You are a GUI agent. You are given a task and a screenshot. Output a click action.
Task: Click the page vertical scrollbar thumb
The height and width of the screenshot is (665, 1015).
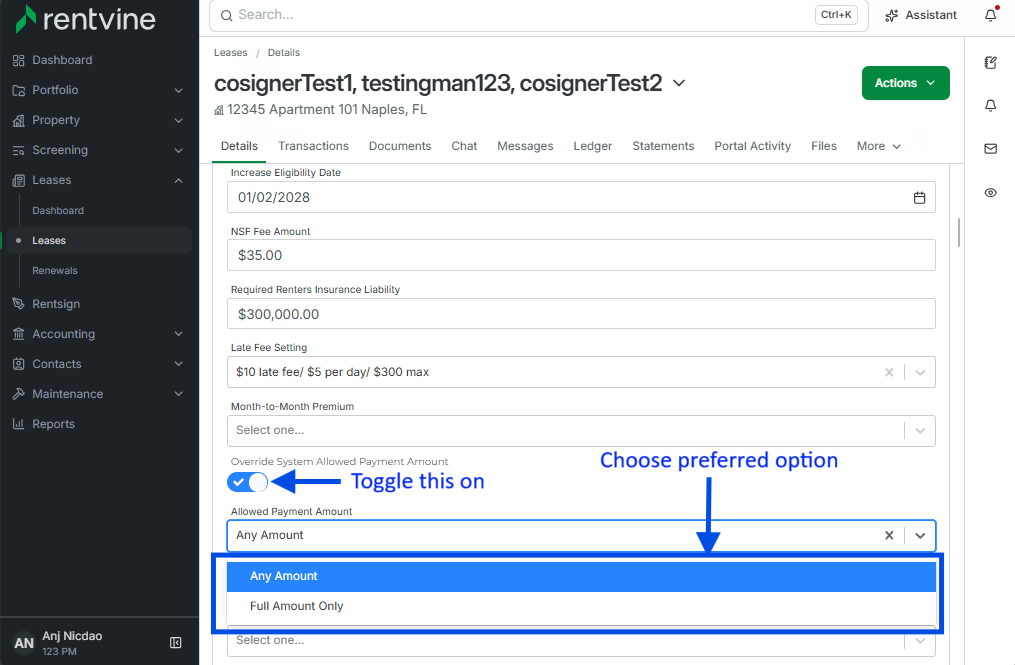click(959, 232)
